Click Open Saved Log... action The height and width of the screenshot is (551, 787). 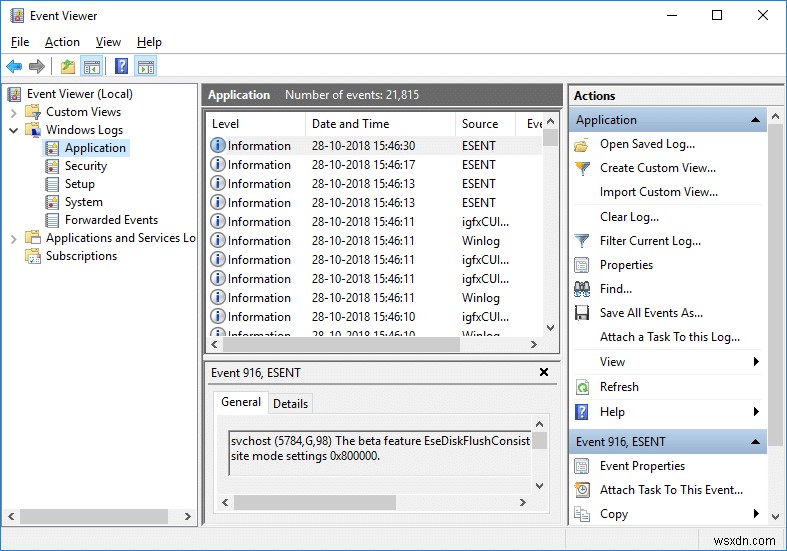pos(647,145)
